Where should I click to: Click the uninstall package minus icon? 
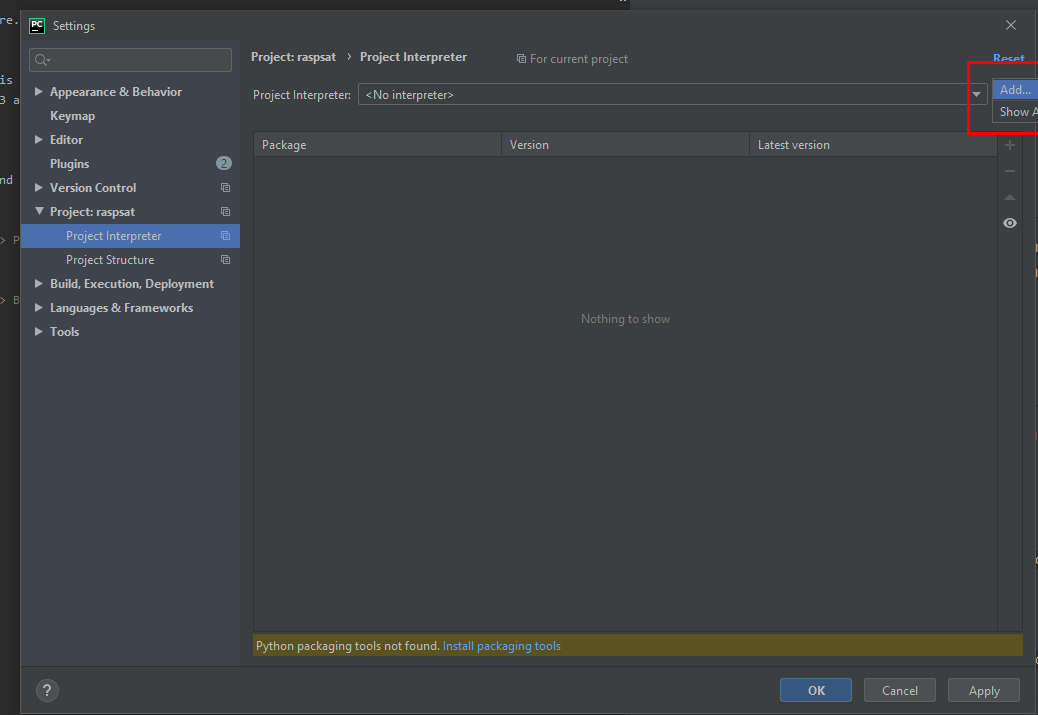tap(1010, 171)
